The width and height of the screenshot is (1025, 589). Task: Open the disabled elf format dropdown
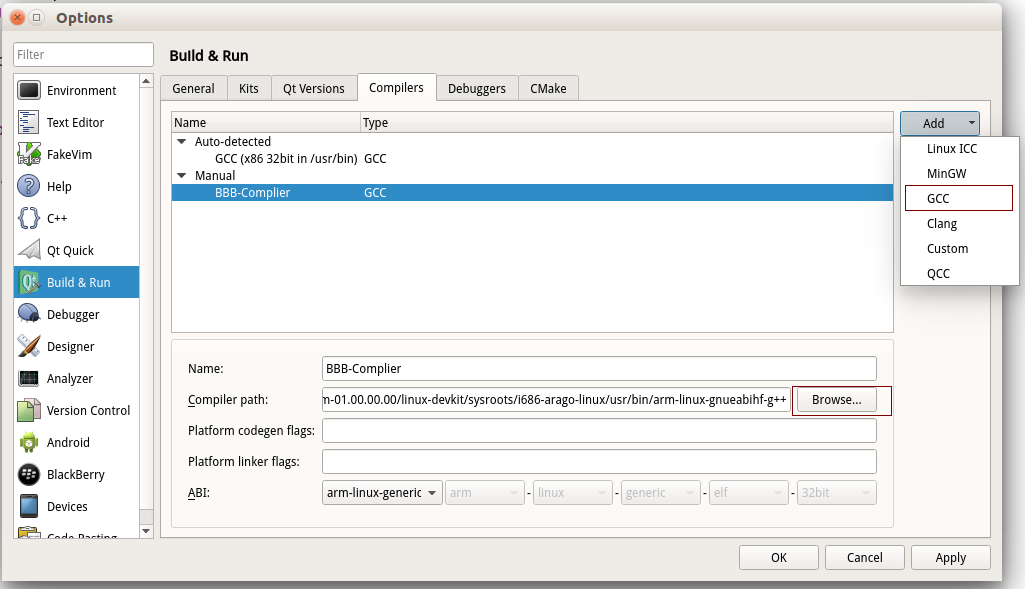click(749, 493)
